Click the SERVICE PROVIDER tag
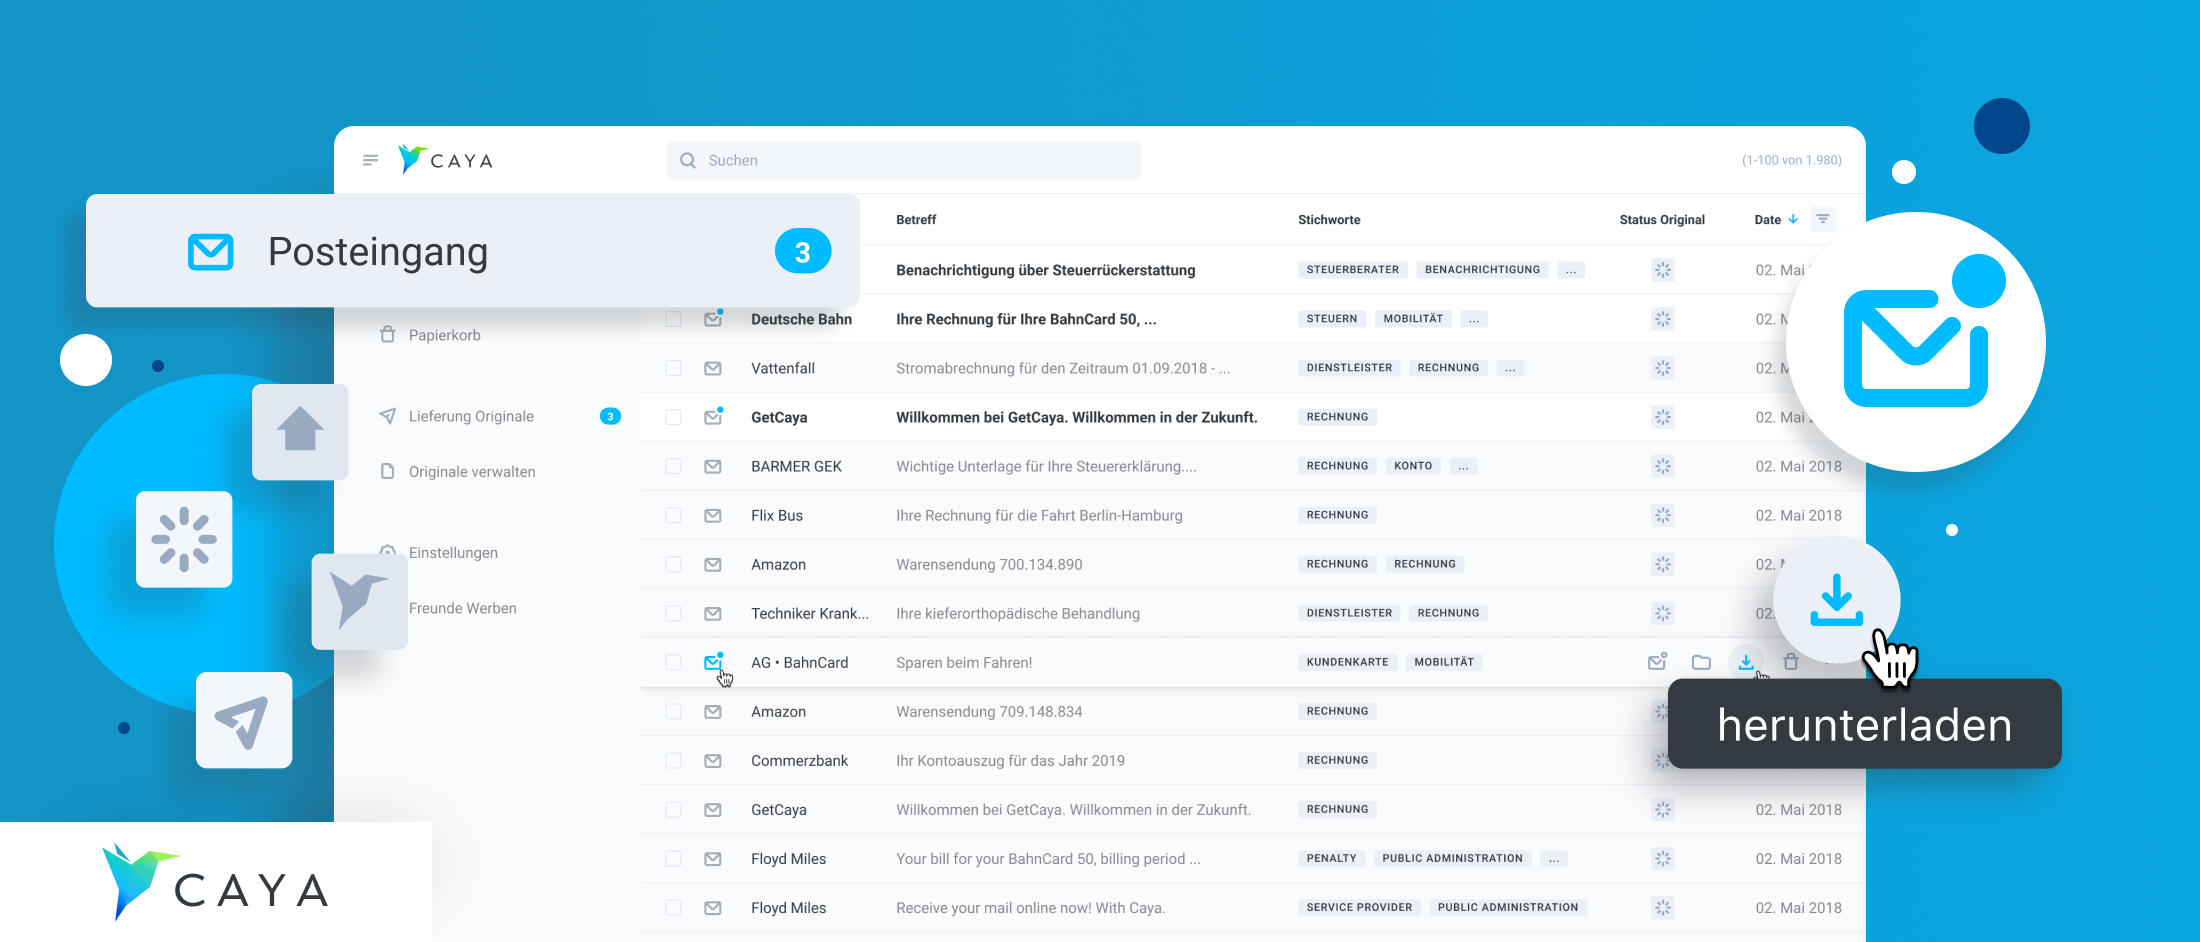Image resolution: width=2200 pixels, height=942 pixels. [x=1359, y=907]
